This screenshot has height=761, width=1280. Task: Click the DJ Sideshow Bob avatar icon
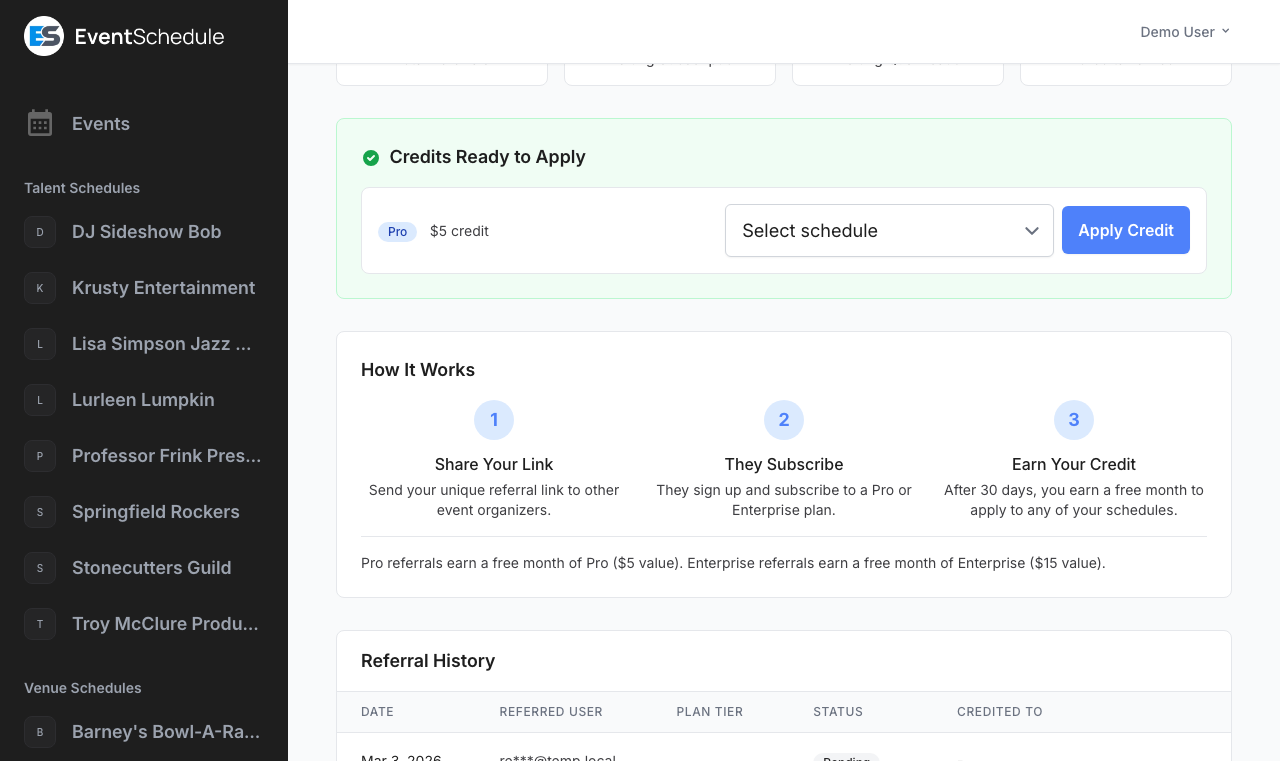point(40,232)
